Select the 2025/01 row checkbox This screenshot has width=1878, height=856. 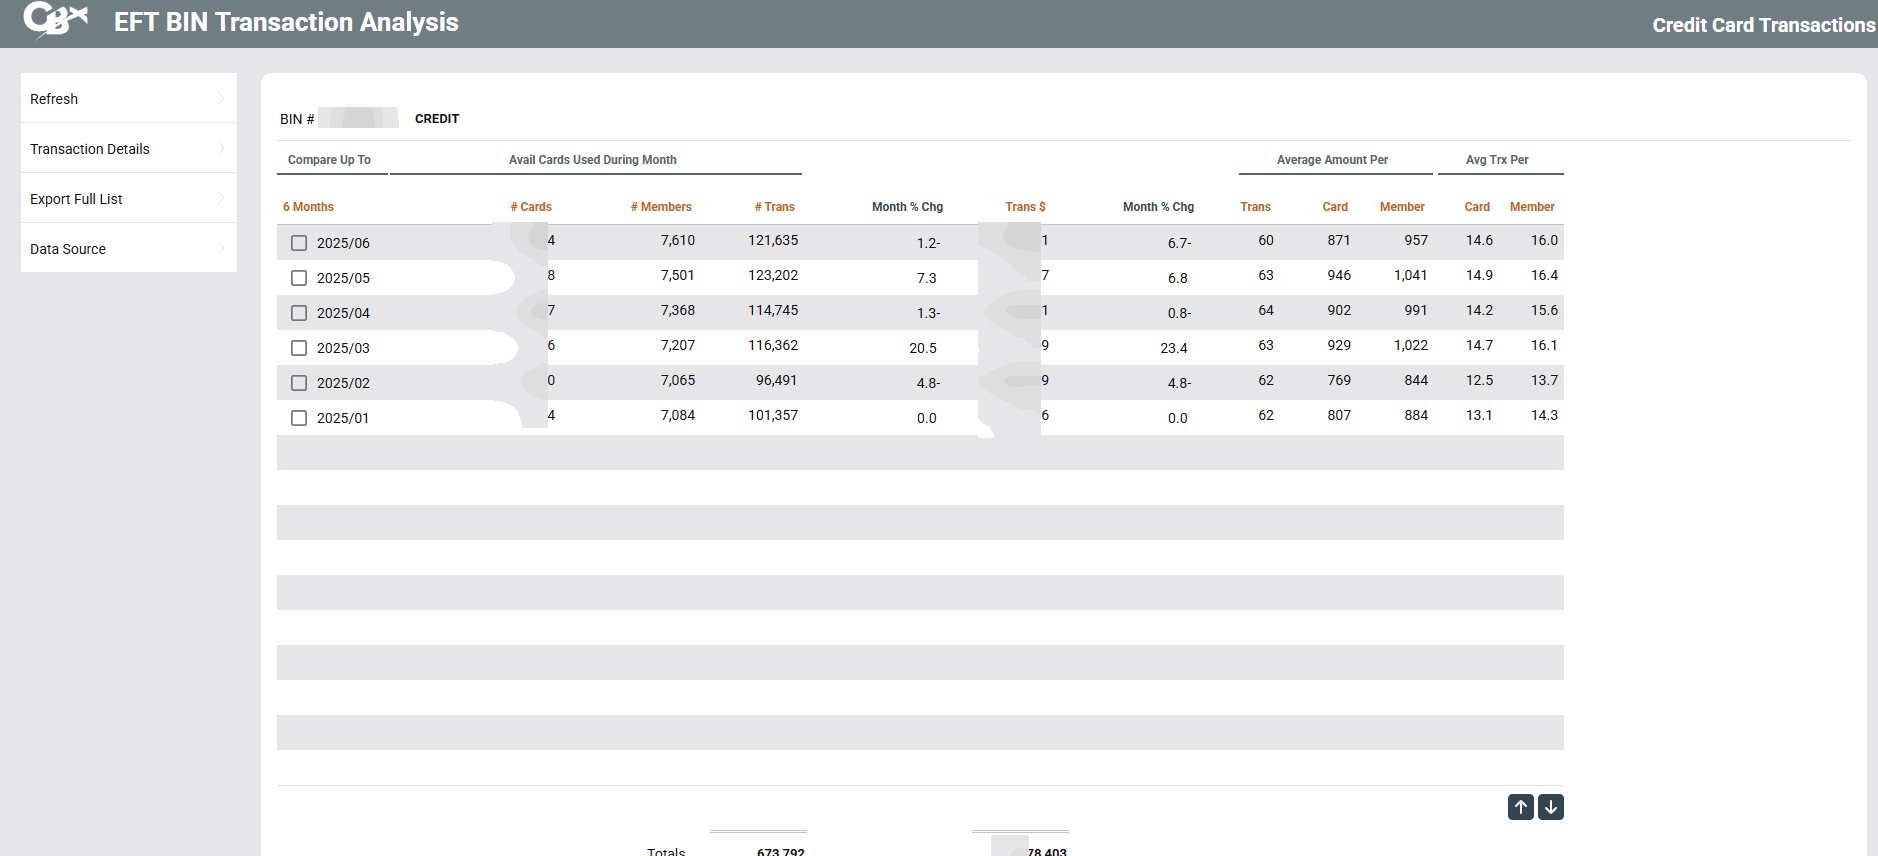pyautogui.click(x=299, y=418)
